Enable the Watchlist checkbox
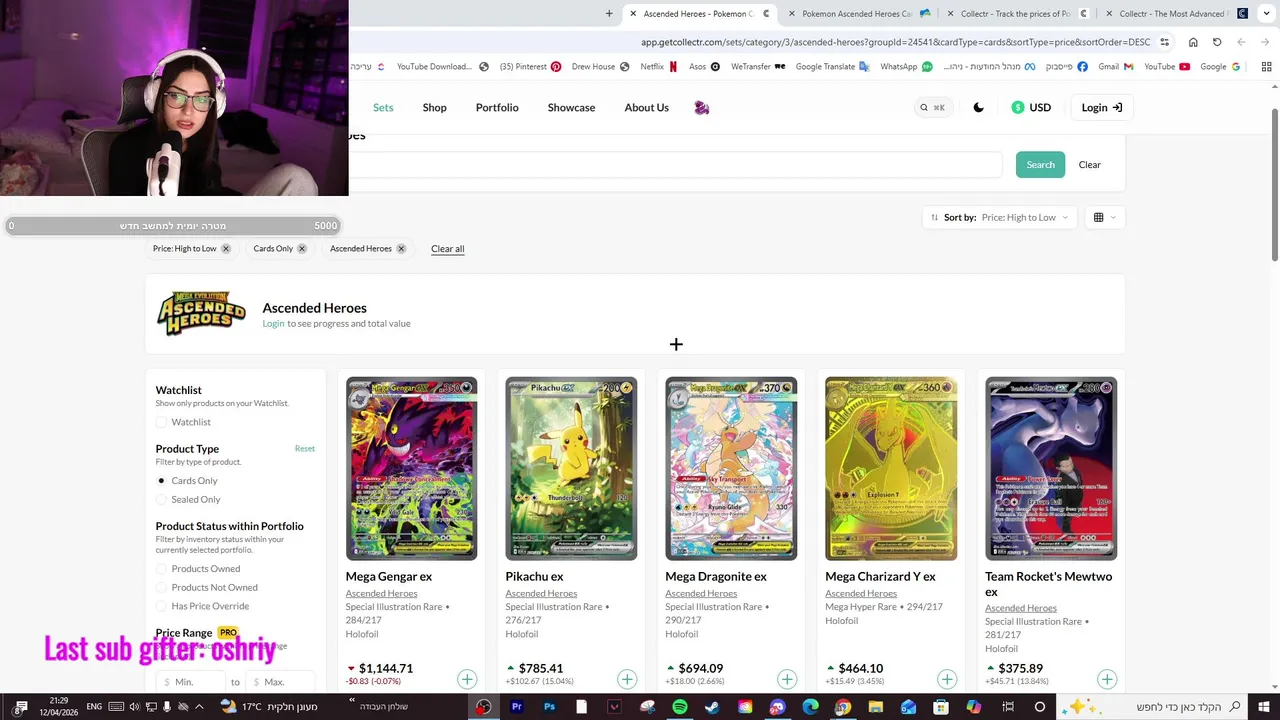The width and height of the screenshot is (1280, 720). click(x=161, y=422)
